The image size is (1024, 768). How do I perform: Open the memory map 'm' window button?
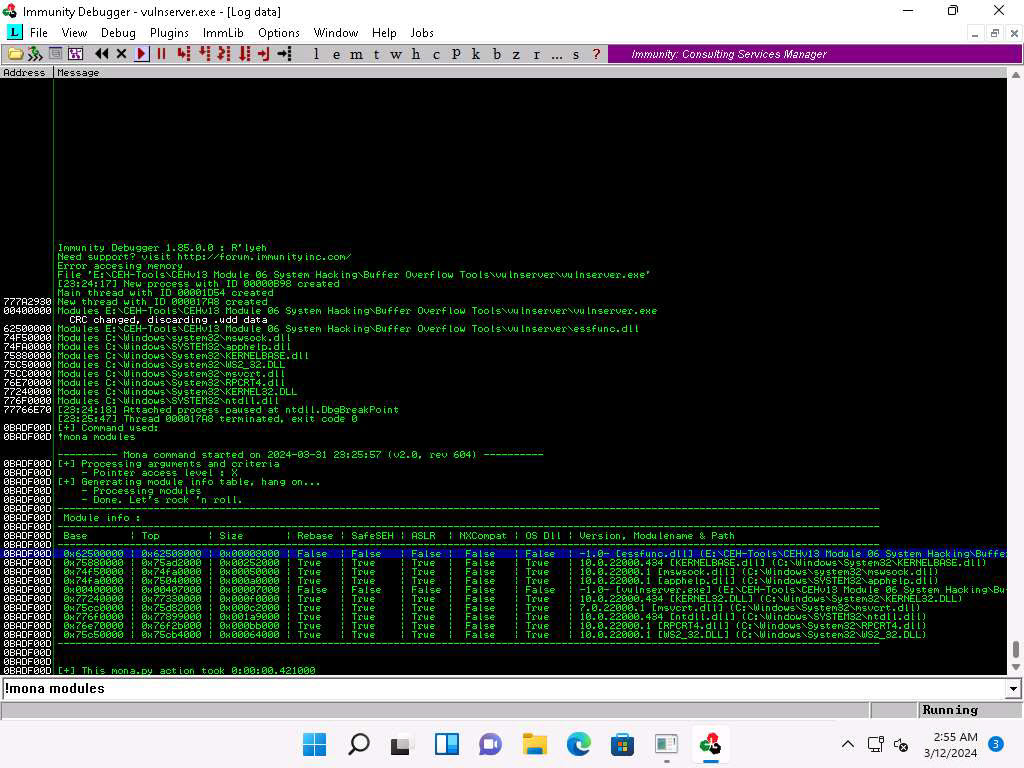(357, 54)
